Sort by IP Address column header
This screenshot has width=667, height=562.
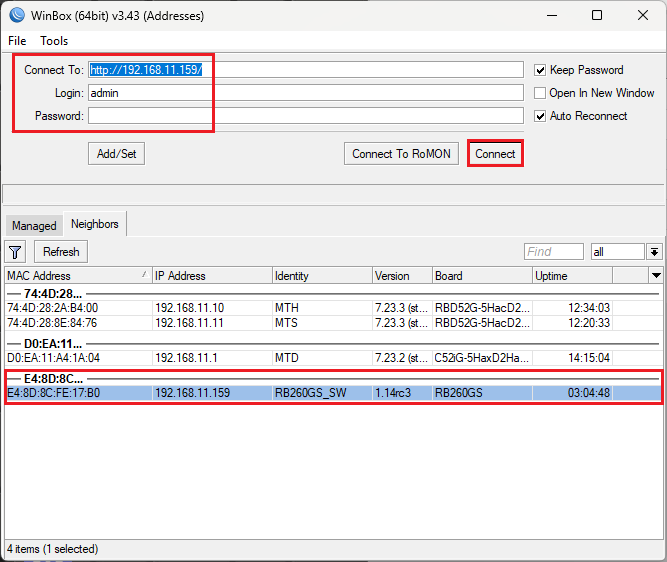212,276
